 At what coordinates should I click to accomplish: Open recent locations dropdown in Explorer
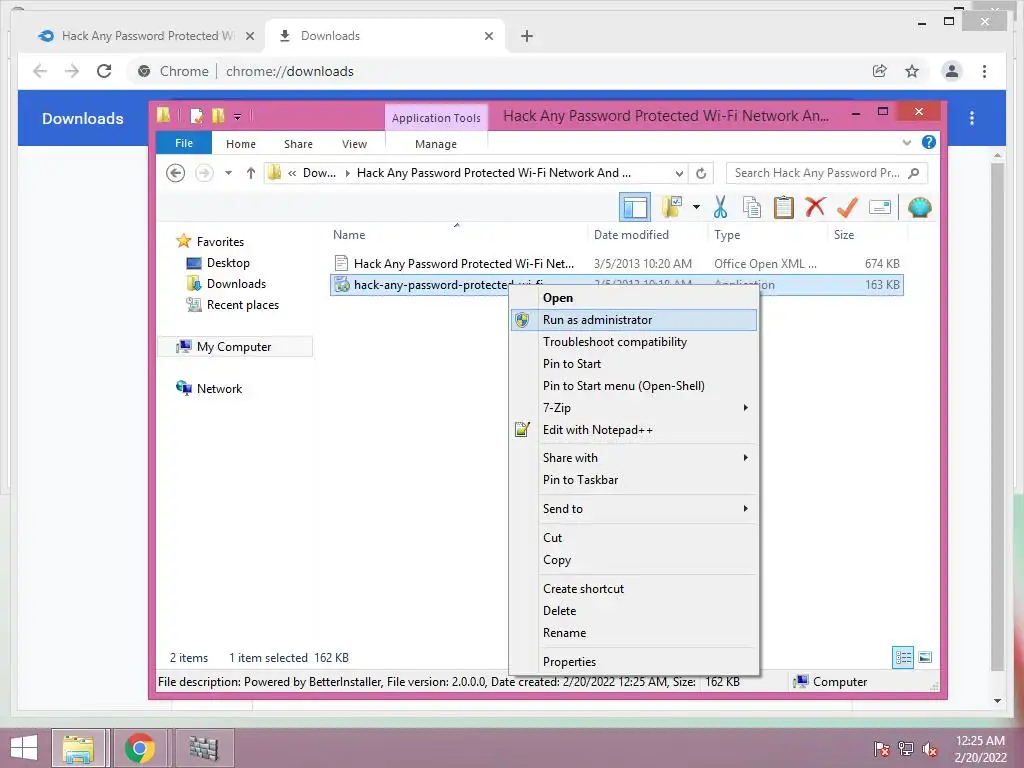(x=229, y=173)
